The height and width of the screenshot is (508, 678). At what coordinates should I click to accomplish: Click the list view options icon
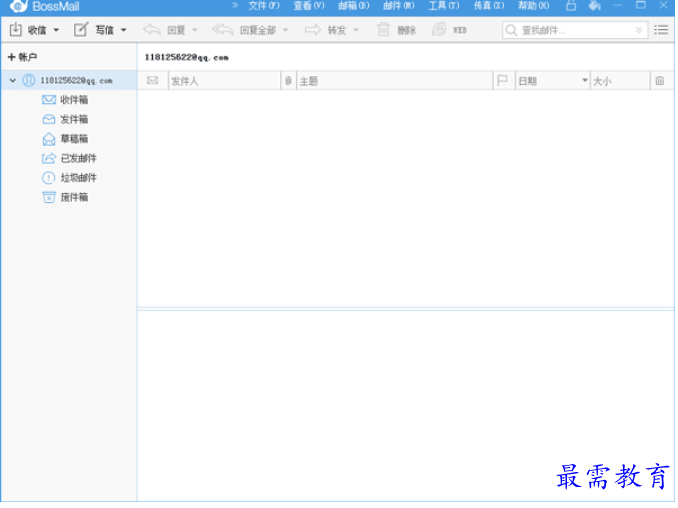[x=661, y=30]
